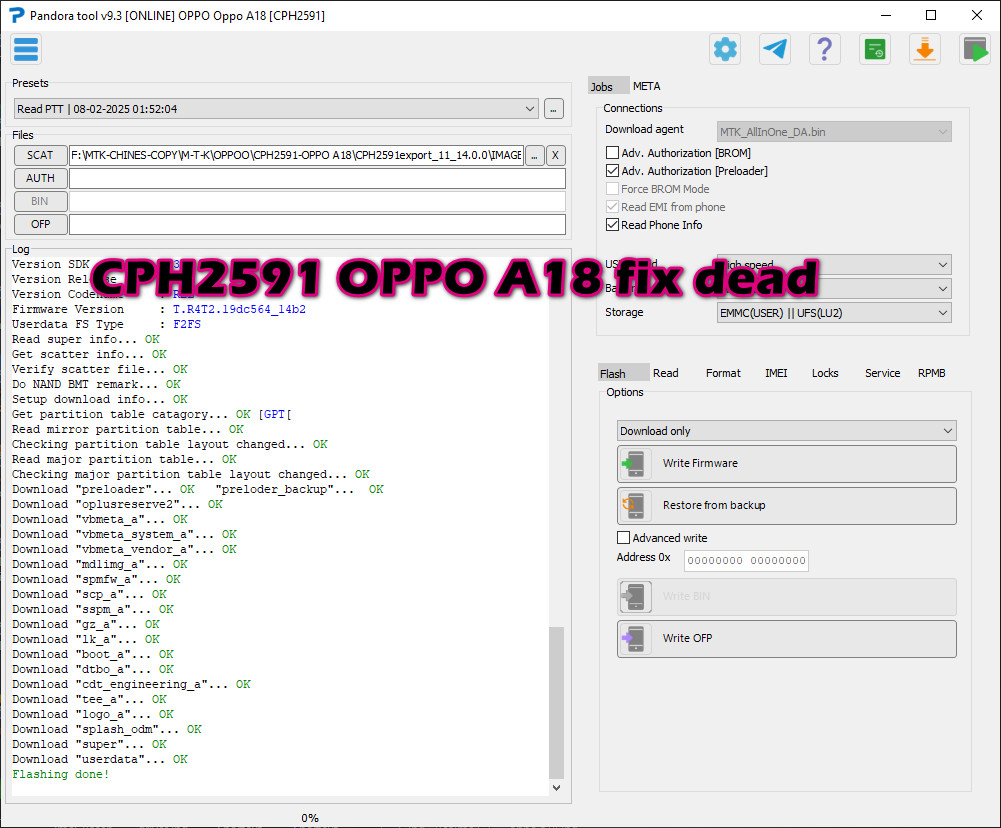Maximize the Pandora tool window

coord(931,15)
